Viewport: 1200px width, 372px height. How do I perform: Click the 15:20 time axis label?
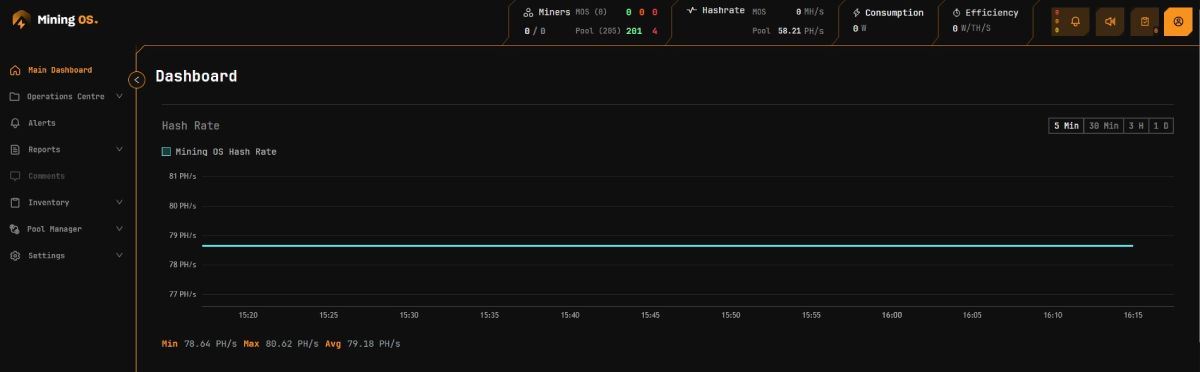[x=248, y=315]
